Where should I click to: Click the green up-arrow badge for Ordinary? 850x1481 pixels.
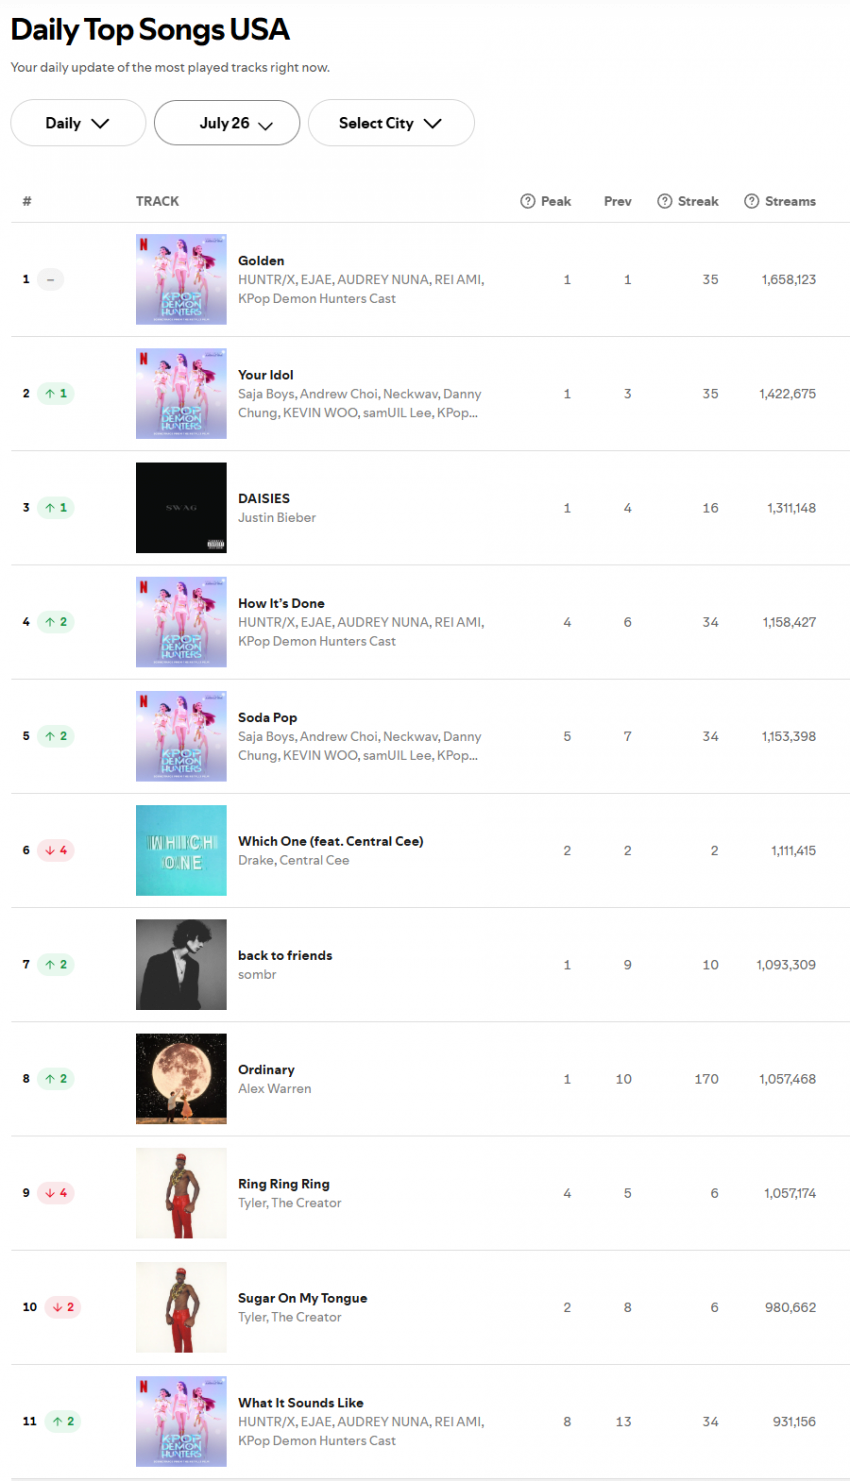pos(57,1079)
